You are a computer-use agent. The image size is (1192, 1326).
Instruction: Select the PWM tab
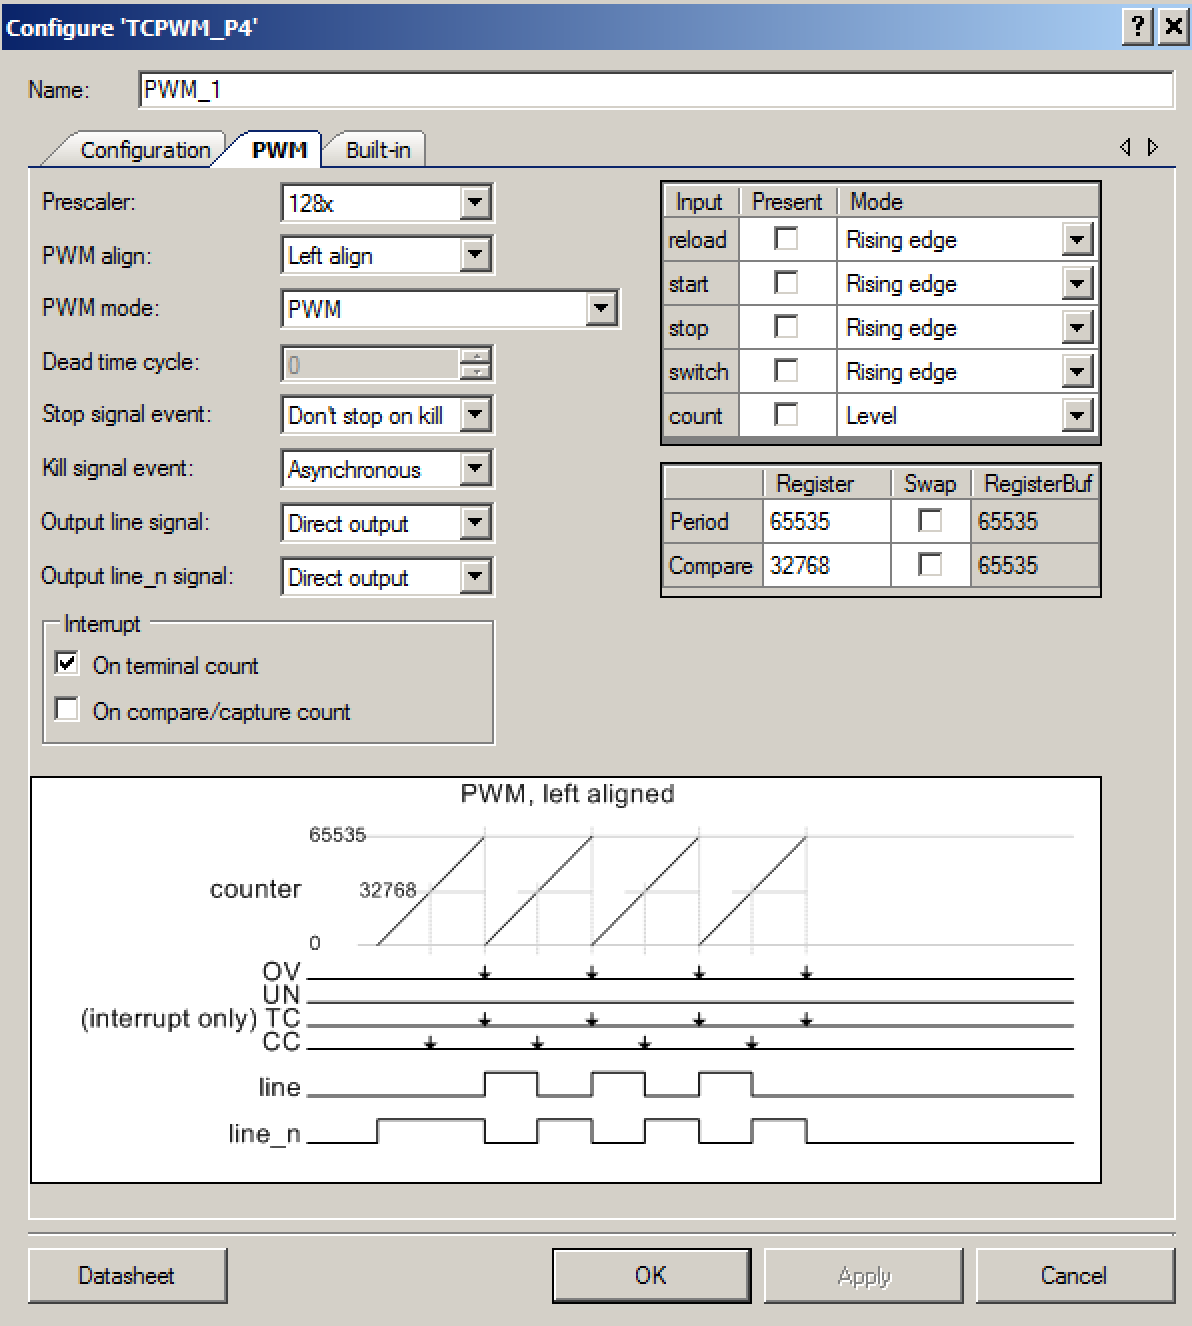pyautogui.click(x=279, y=150)
